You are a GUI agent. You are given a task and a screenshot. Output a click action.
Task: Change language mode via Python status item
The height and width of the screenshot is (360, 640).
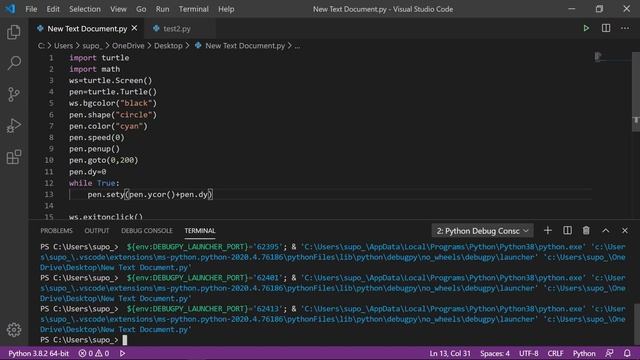tap(584, 353)
